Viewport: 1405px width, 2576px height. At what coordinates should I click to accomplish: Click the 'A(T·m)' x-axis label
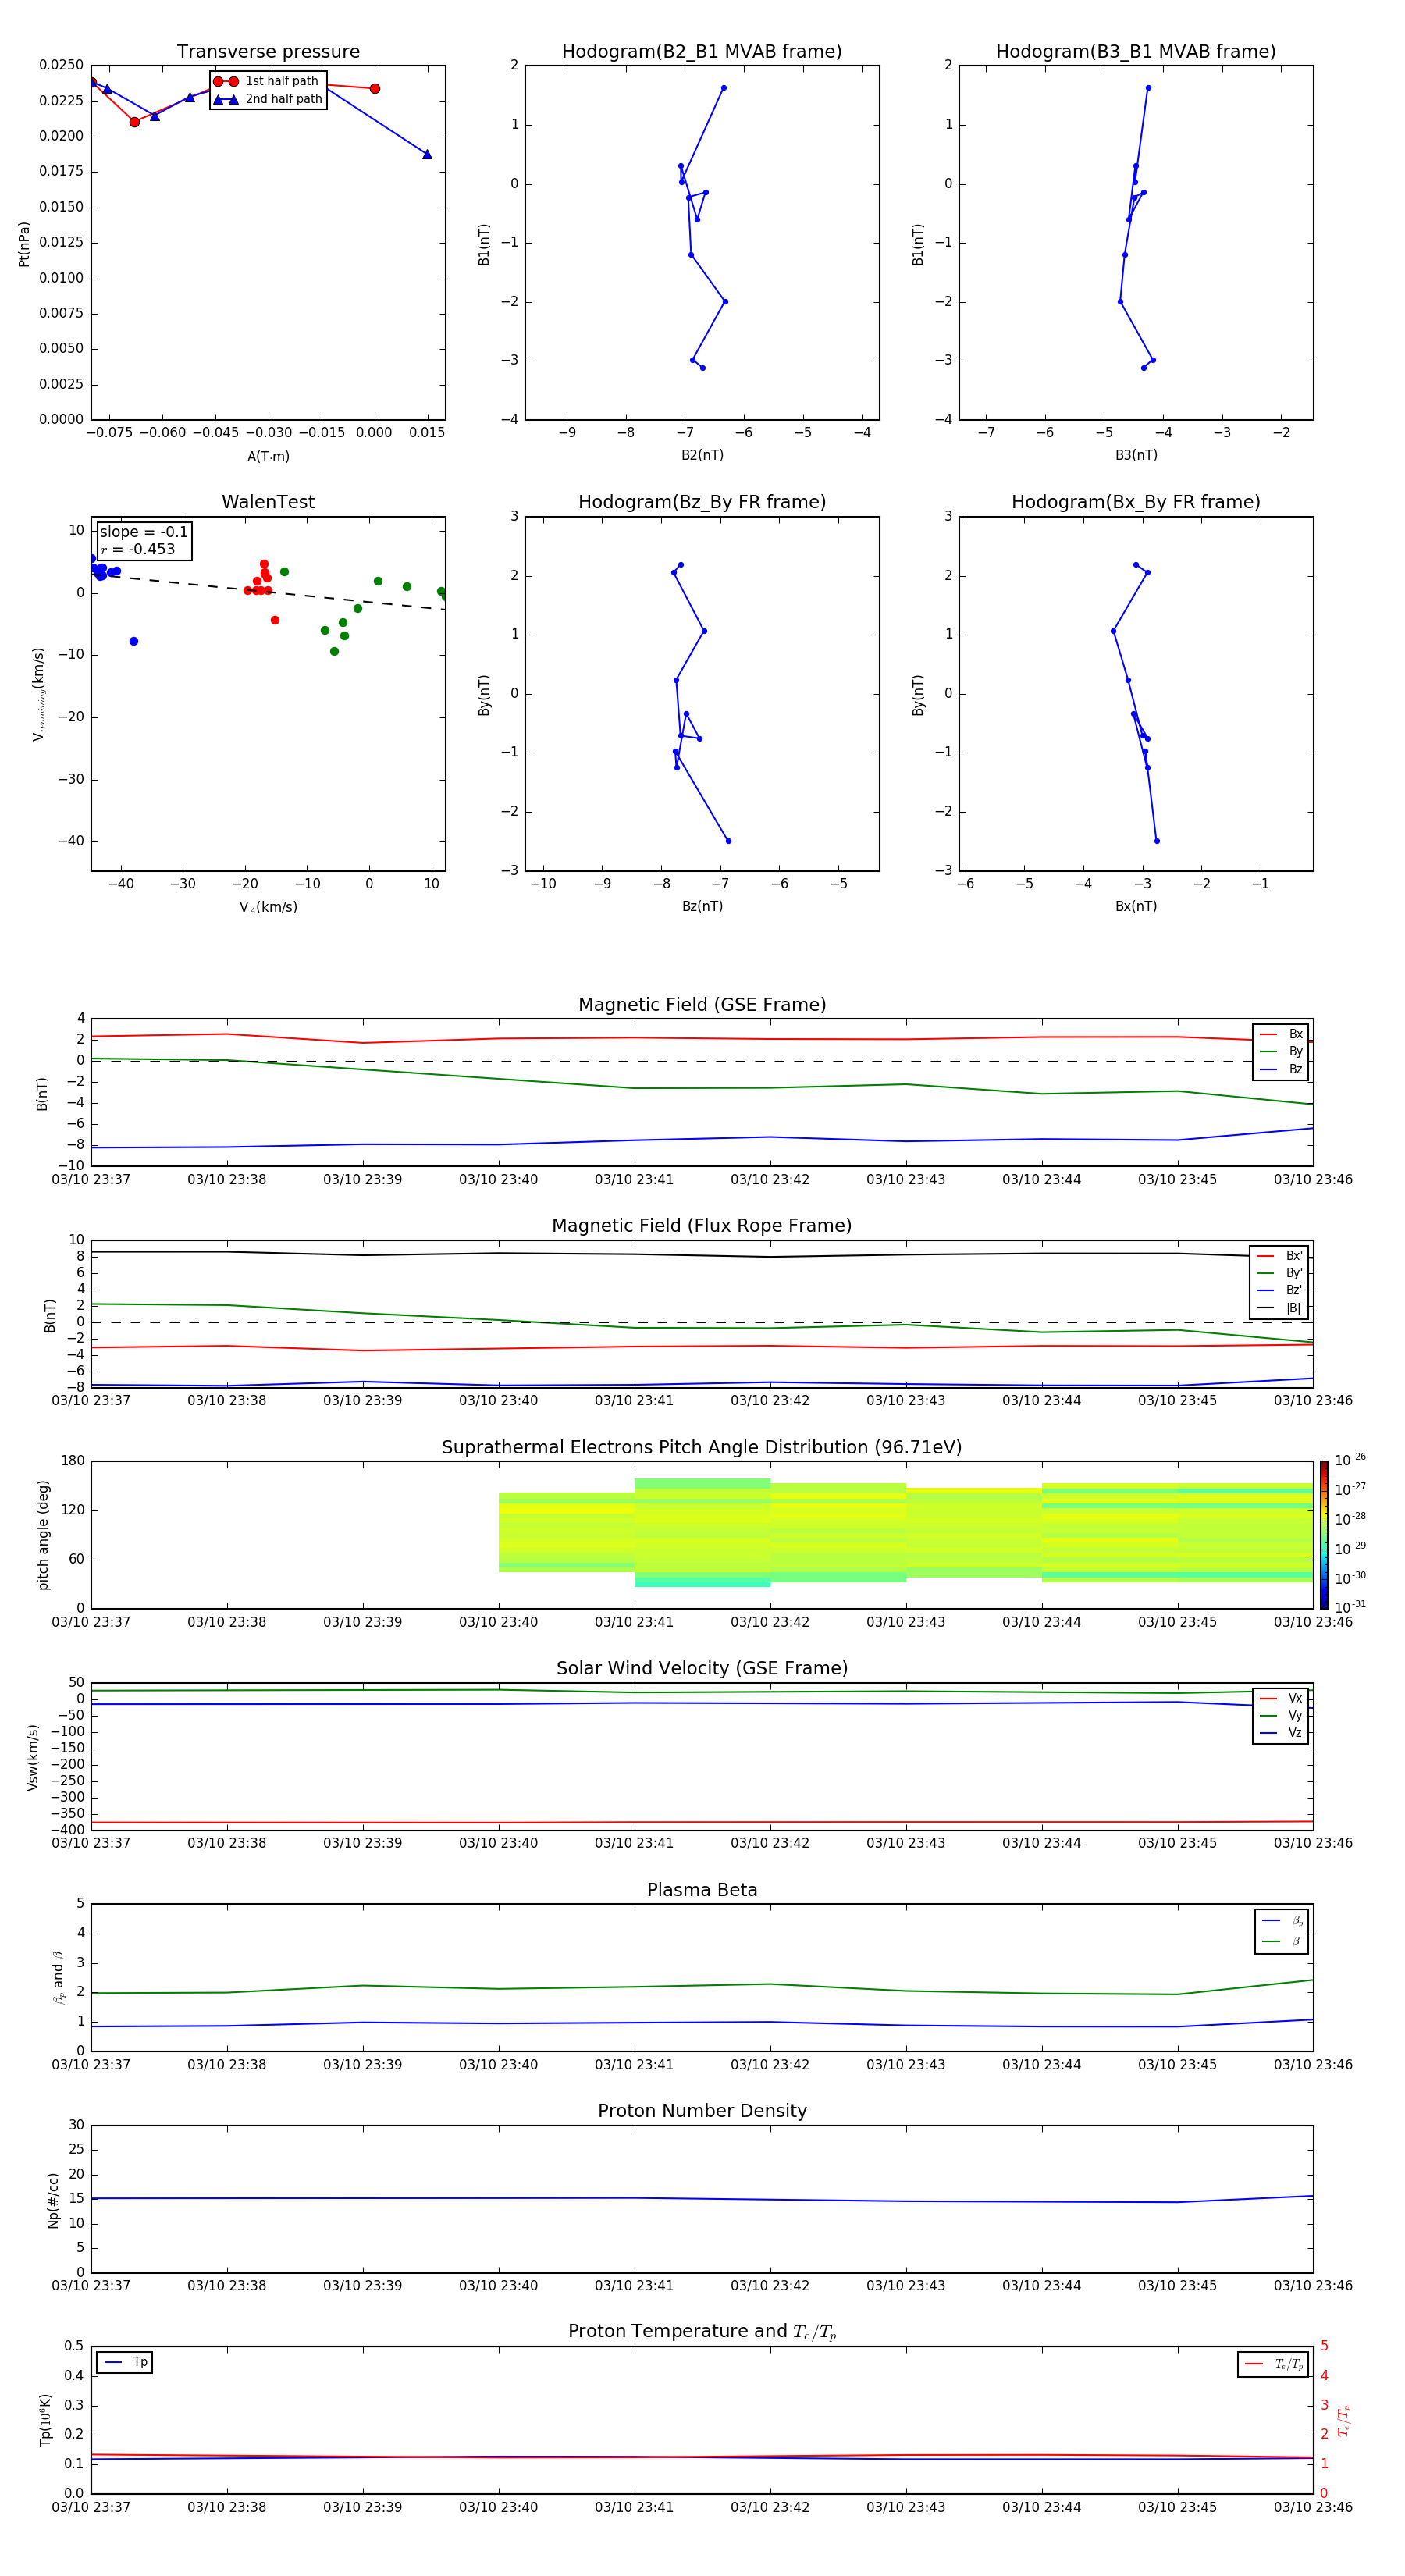point(268,456)
